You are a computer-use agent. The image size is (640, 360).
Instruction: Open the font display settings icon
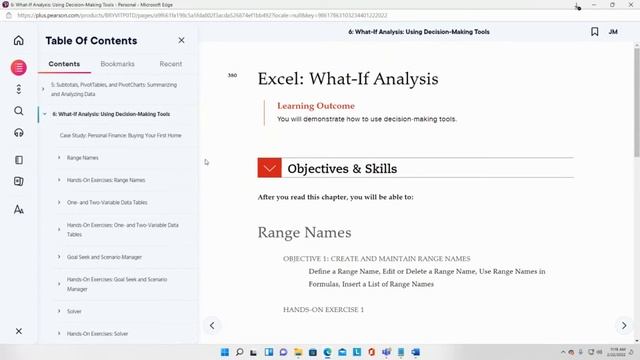19,209
